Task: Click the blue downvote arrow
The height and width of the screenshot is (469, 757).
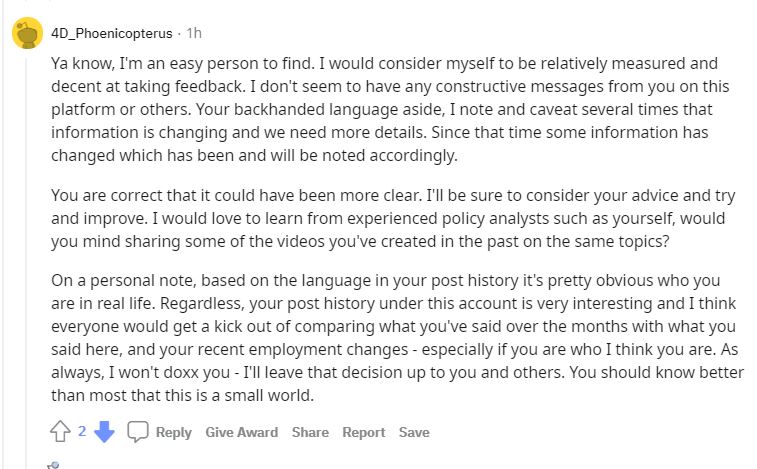Action: coord(105,432)
